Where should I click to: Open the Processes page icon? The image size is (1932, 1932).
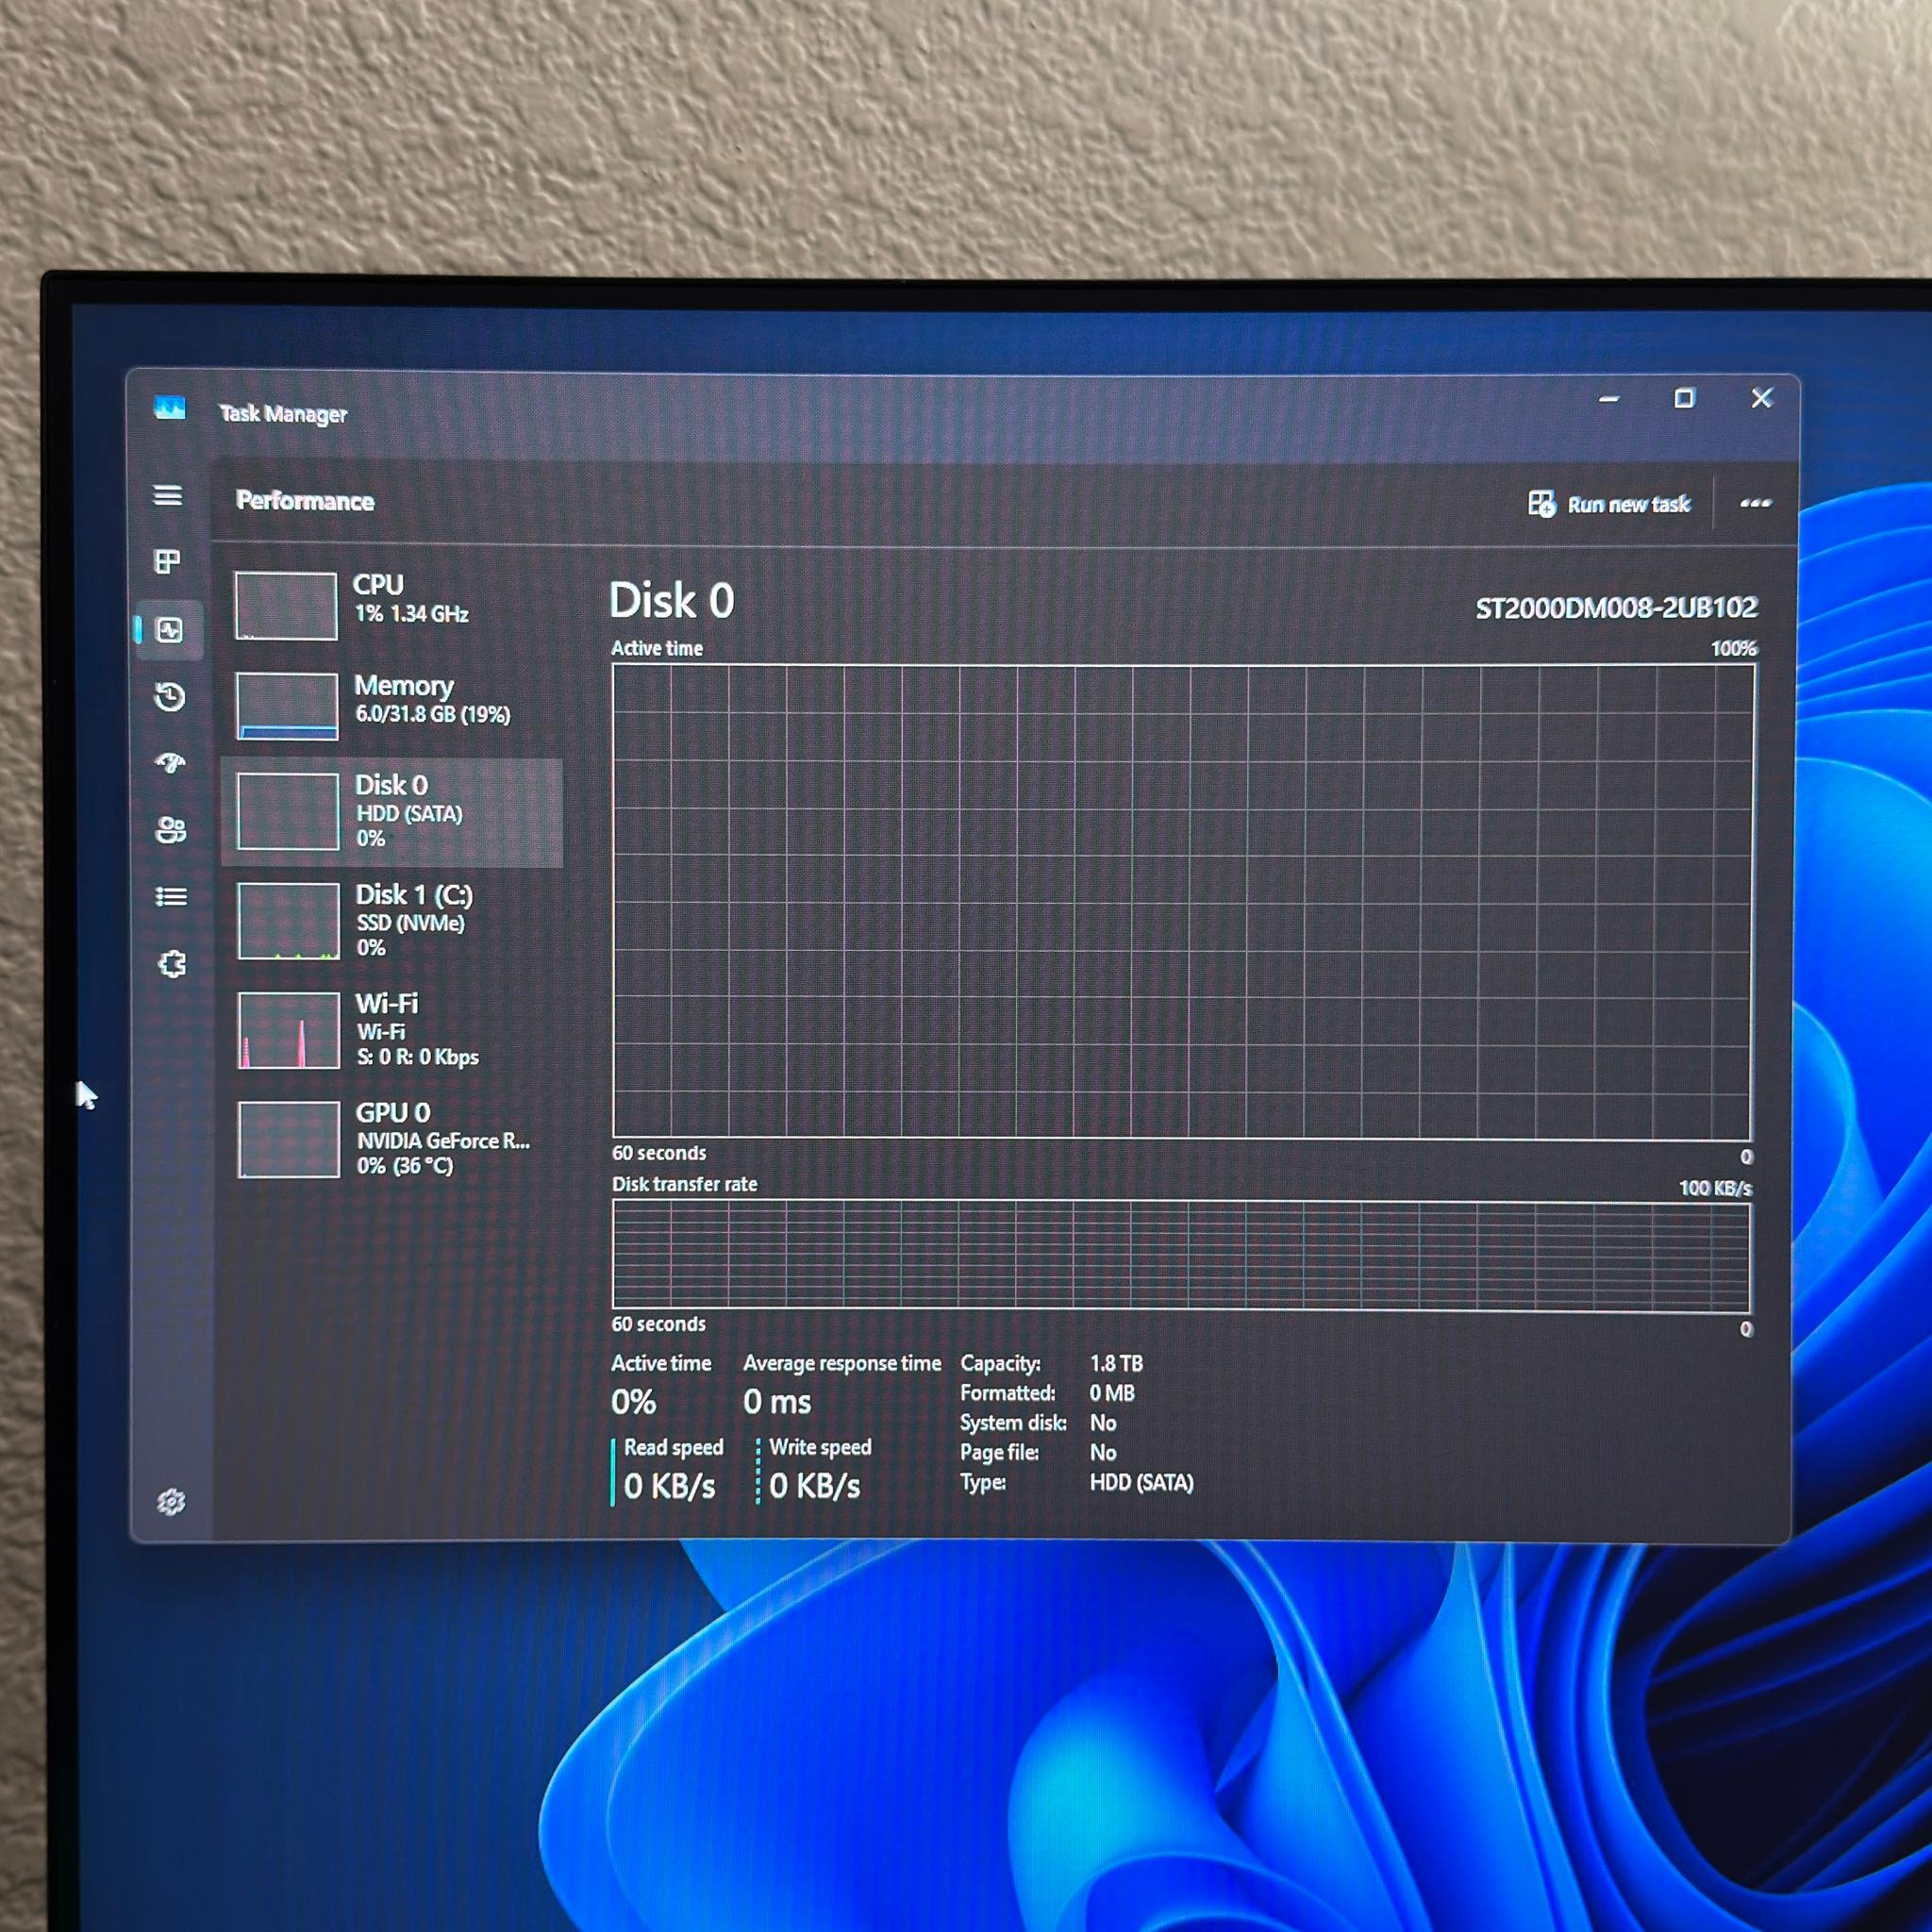tap(167, 561)
